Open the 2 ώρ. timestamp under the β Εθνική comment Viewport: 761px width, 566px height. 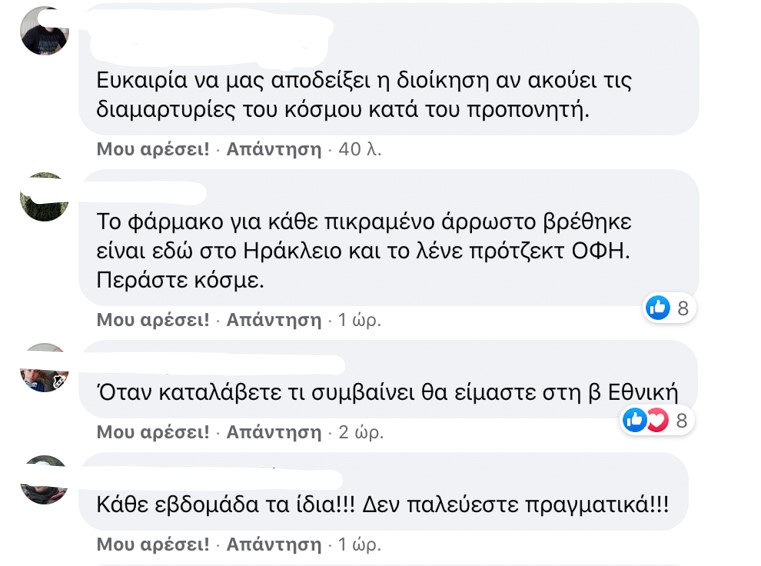[361, 432]
